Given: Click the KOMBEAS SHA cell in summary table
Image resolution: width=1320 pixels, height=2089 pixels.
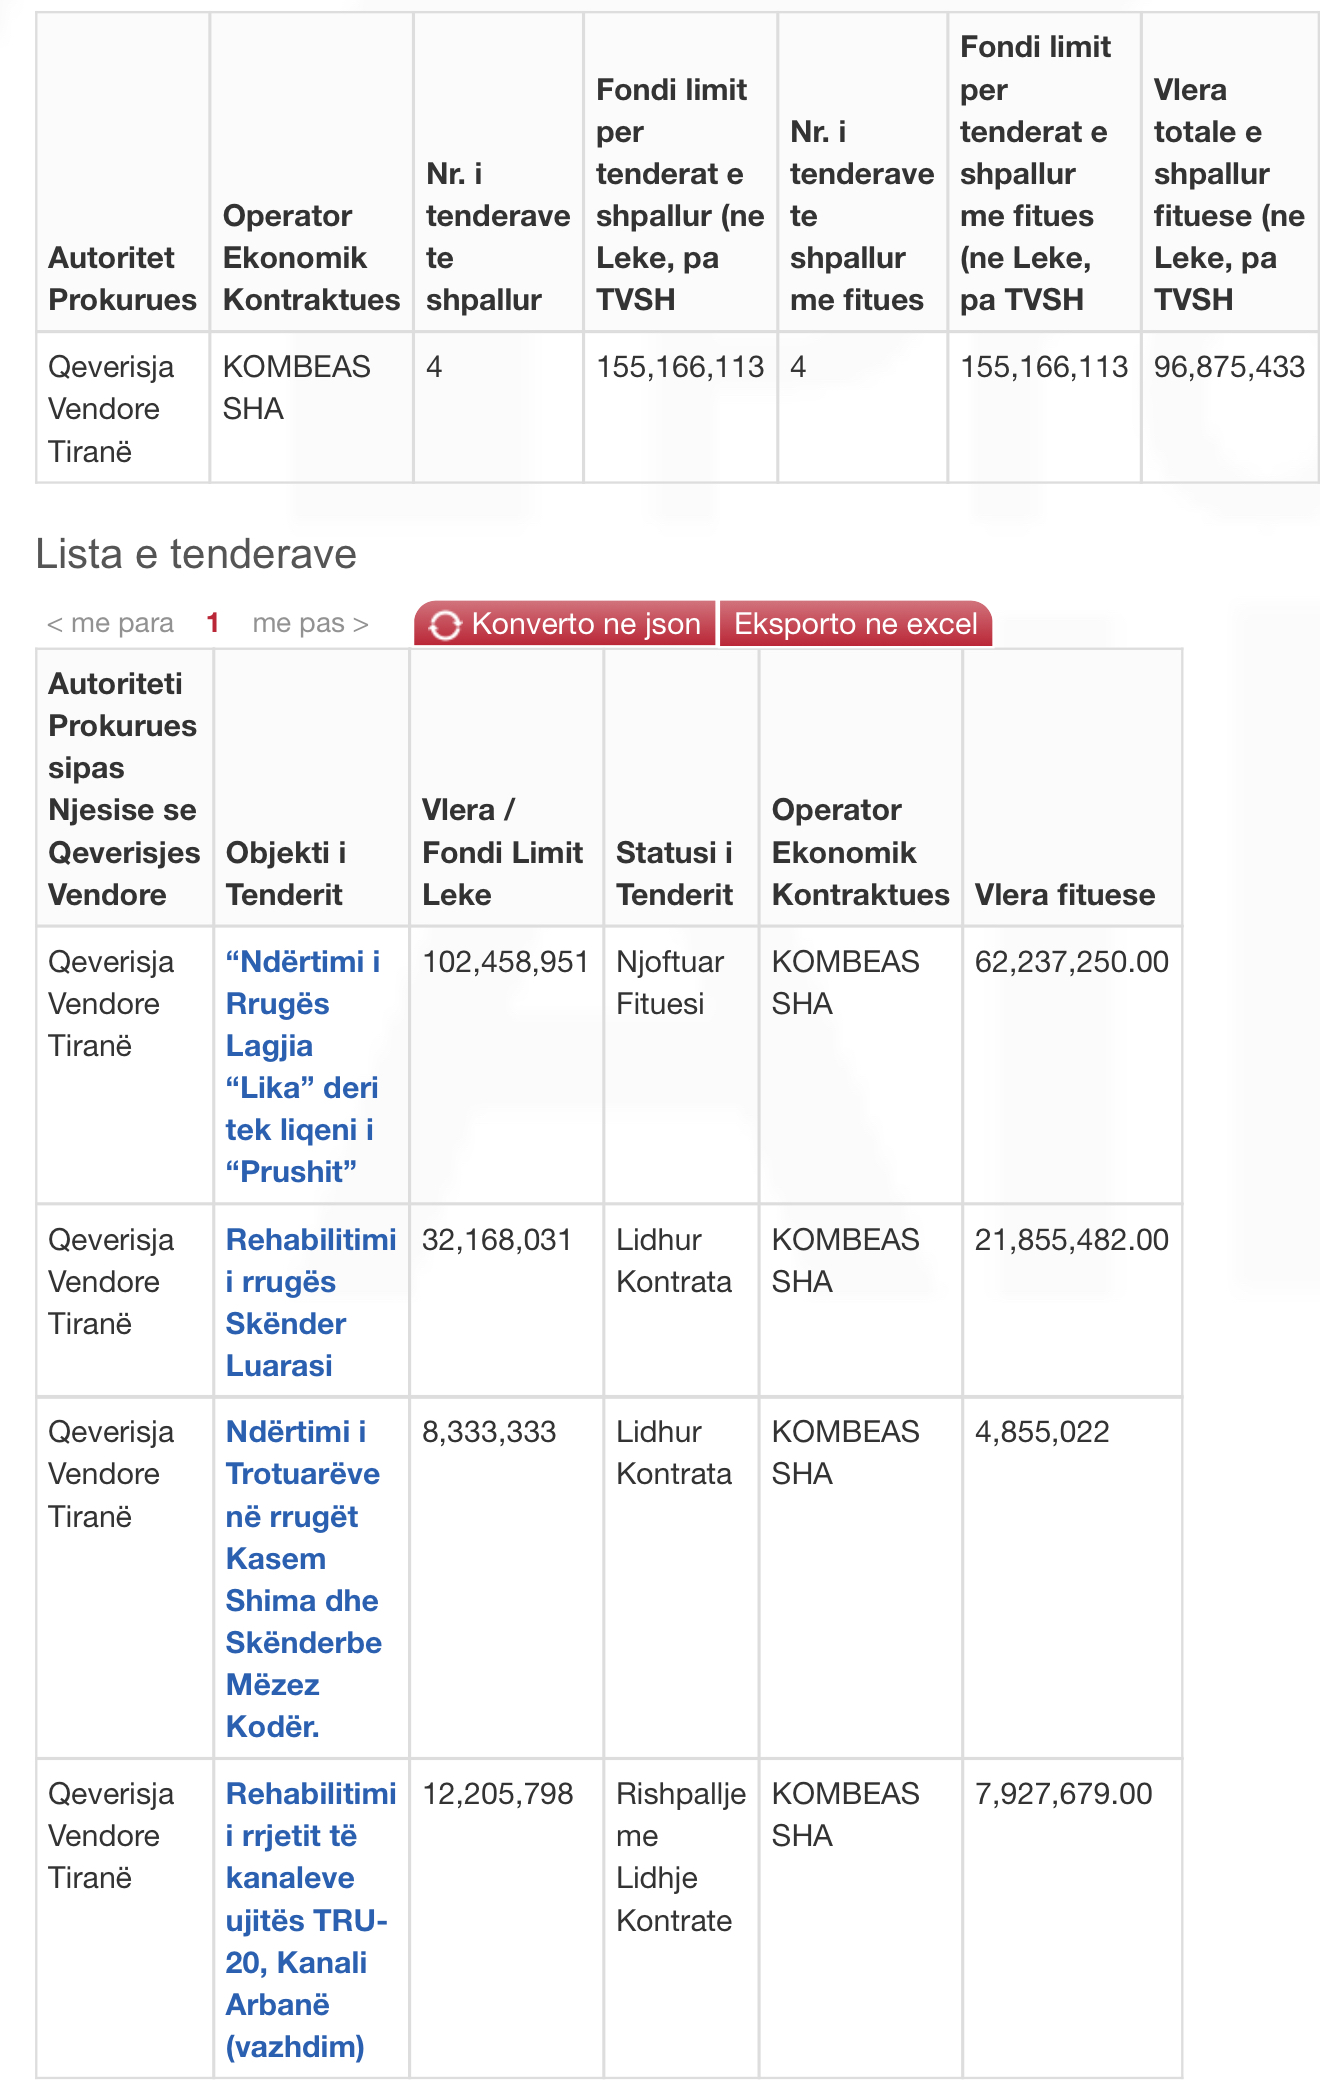Looking at the screenshot, I should (x=311, y=407).
